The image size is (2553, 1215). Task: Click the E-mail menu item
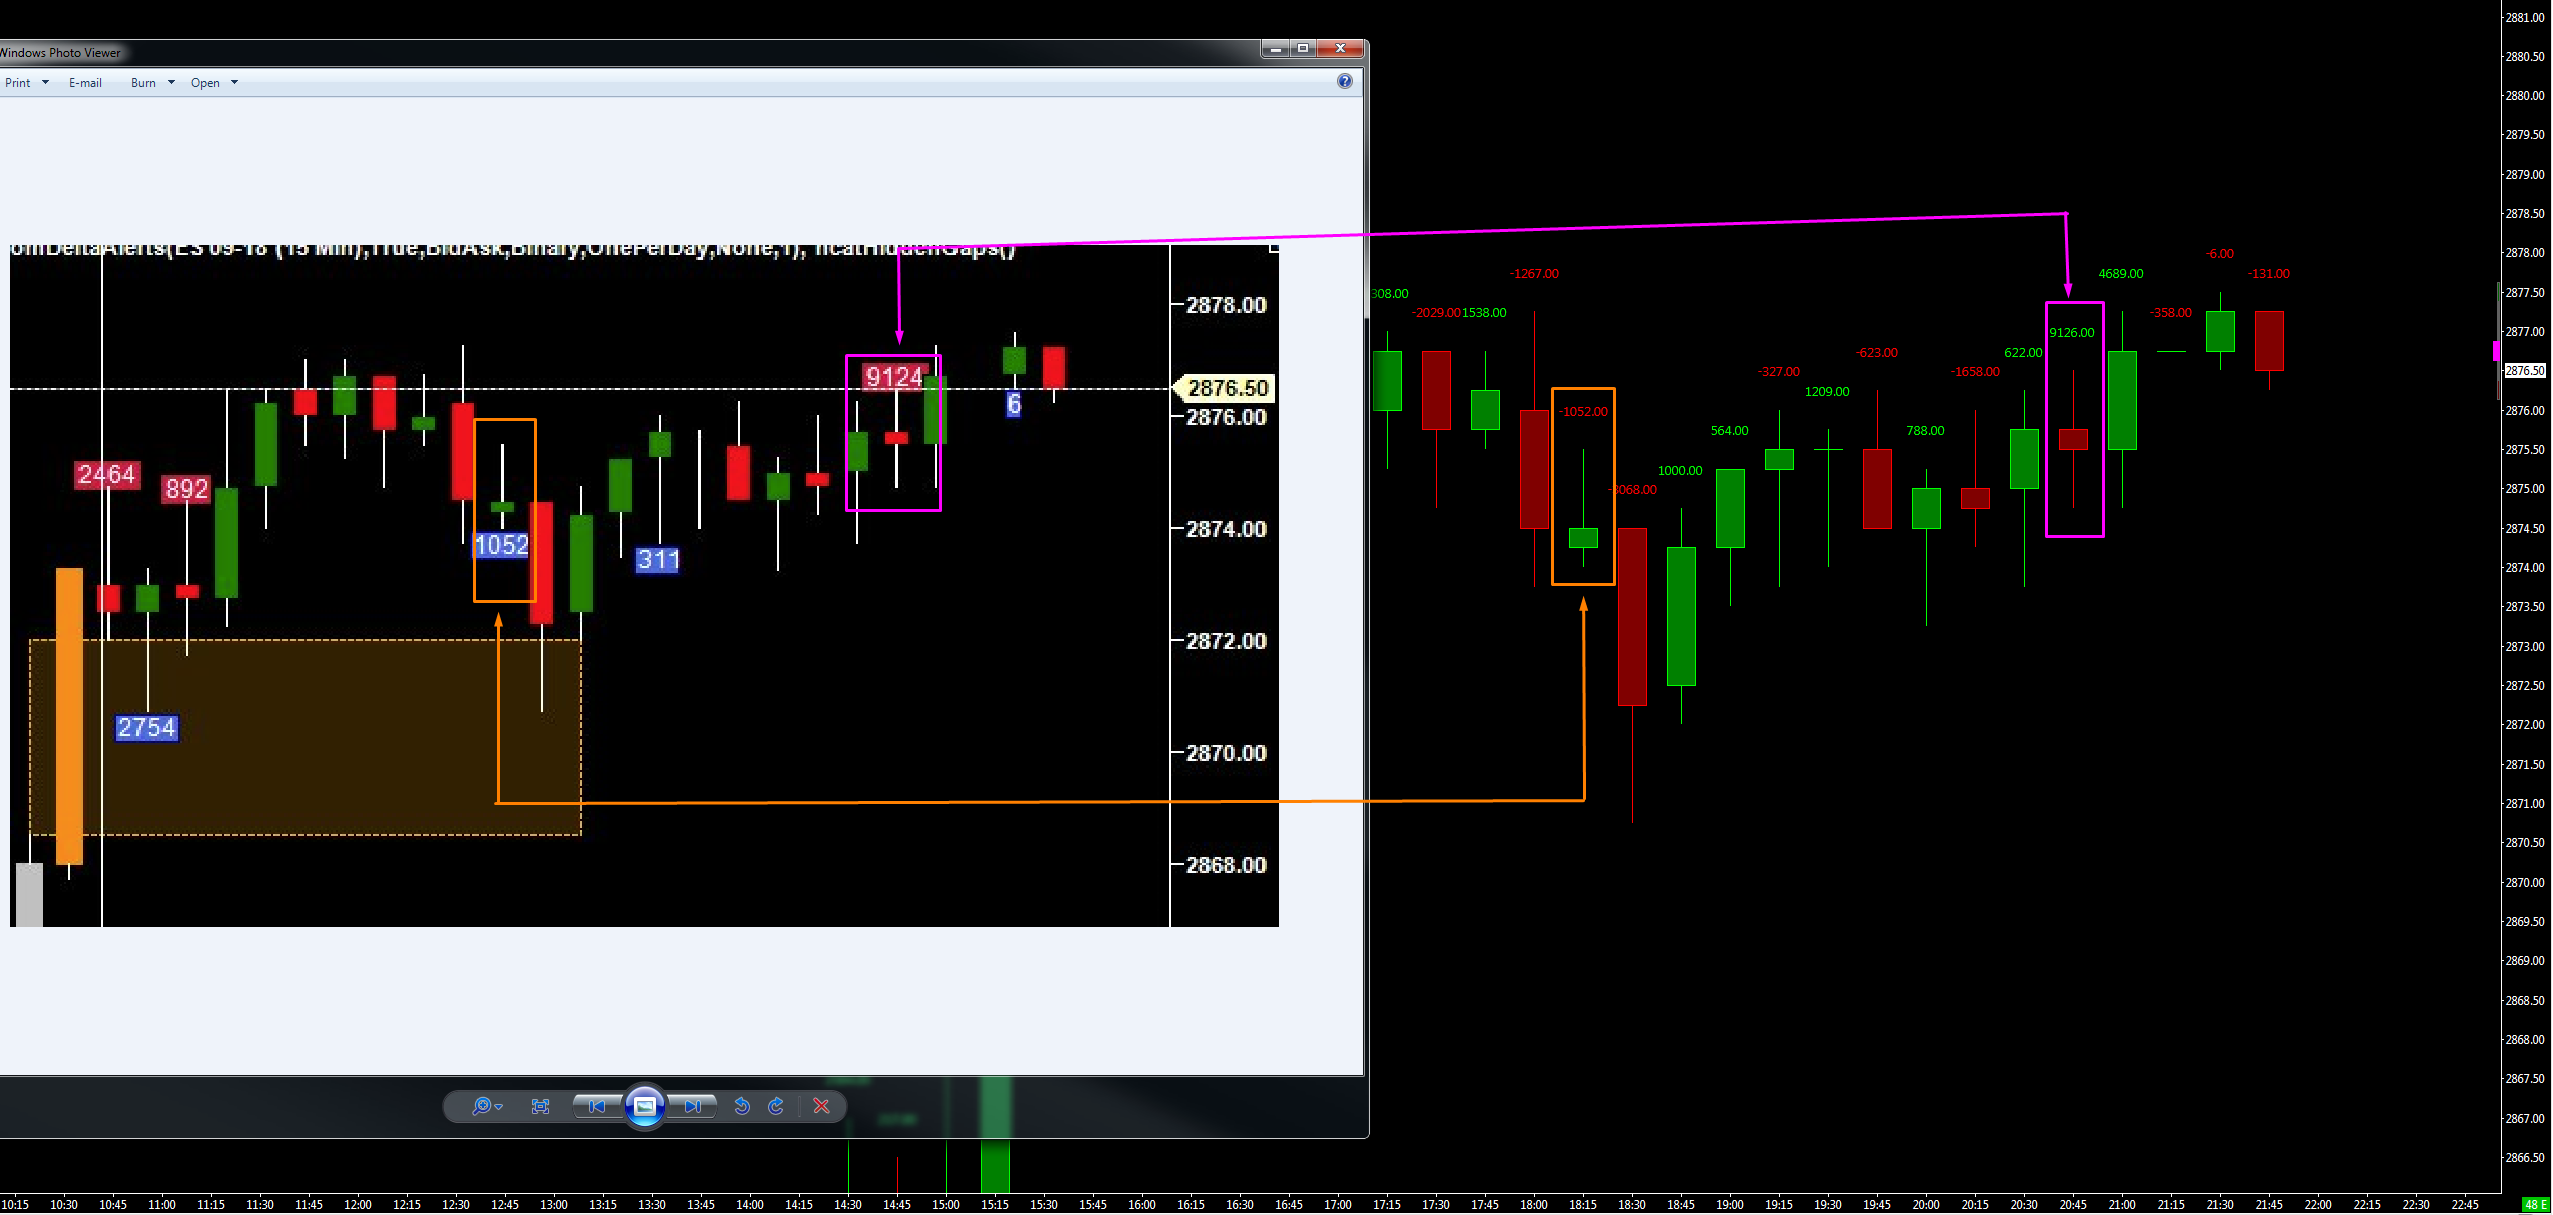[85, 83]
